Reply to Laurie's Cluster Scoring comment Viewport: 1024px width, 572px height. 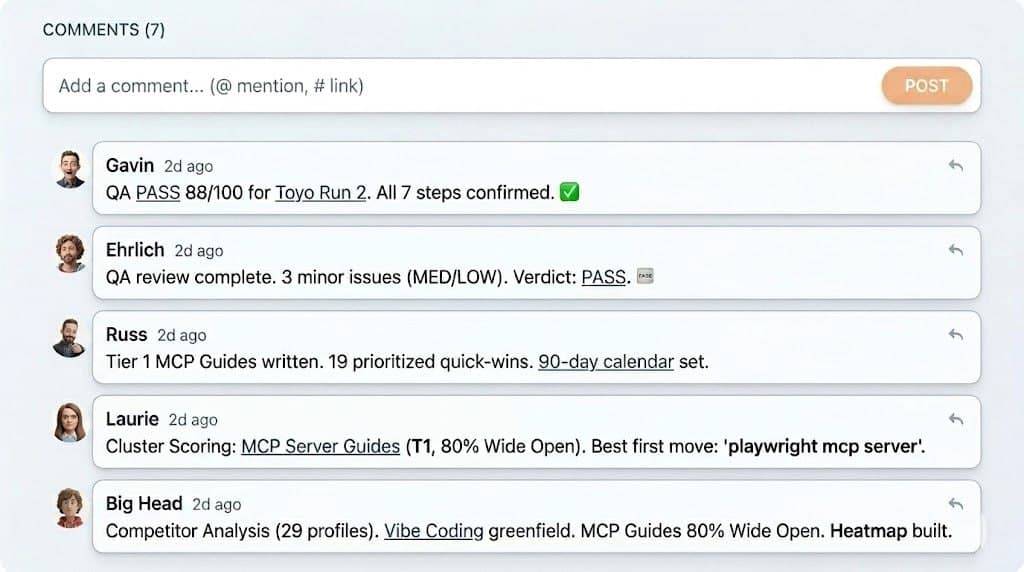point(955,420)
